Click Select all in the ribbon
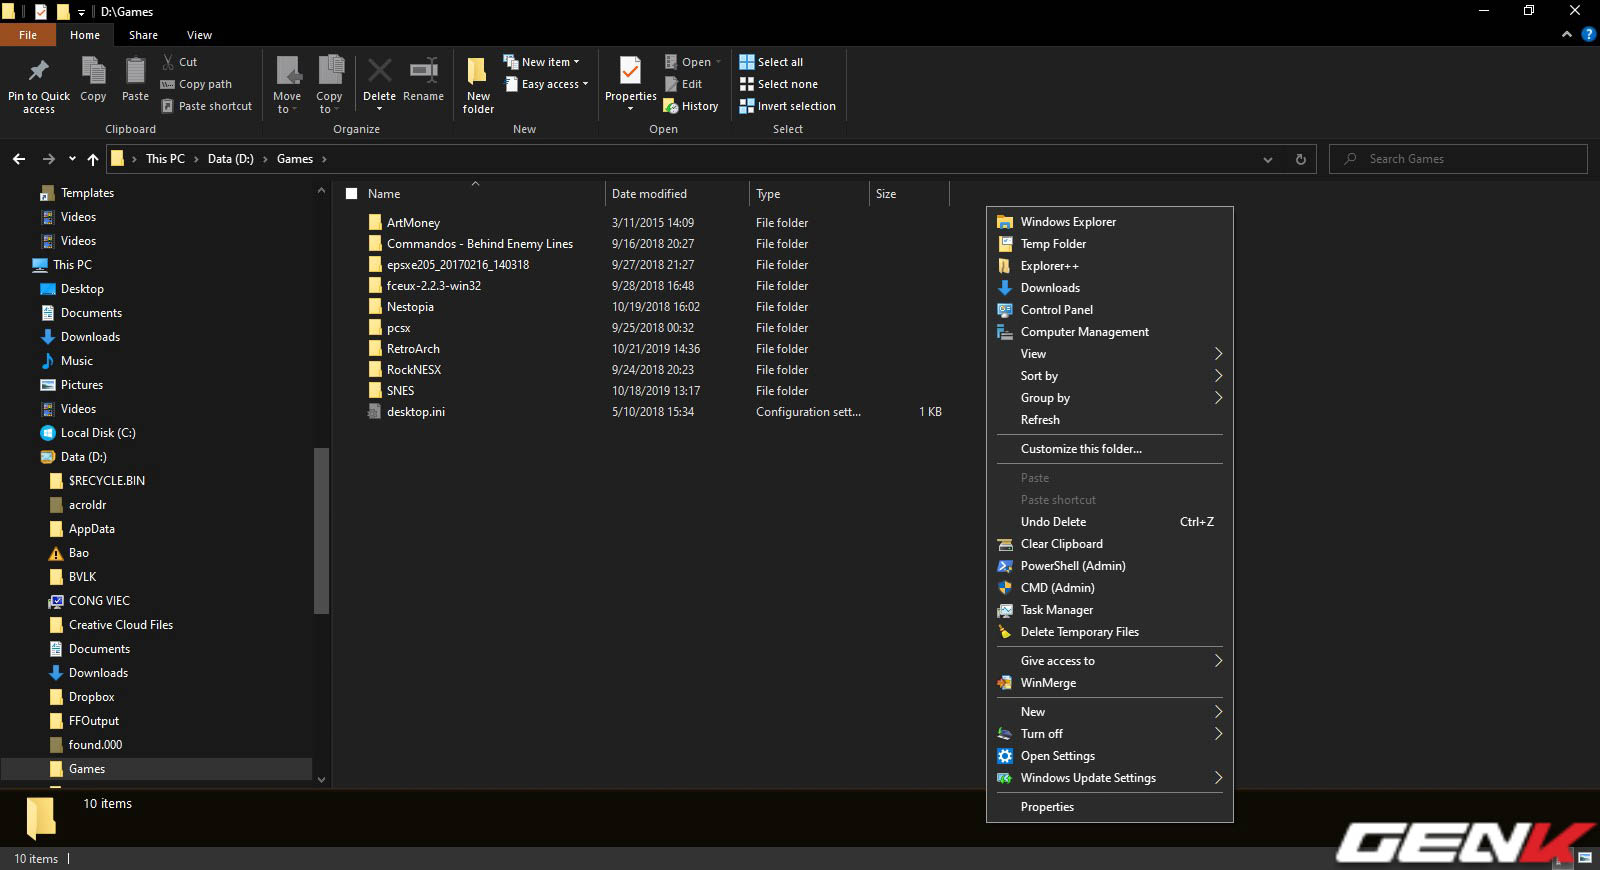 point(771,62)
